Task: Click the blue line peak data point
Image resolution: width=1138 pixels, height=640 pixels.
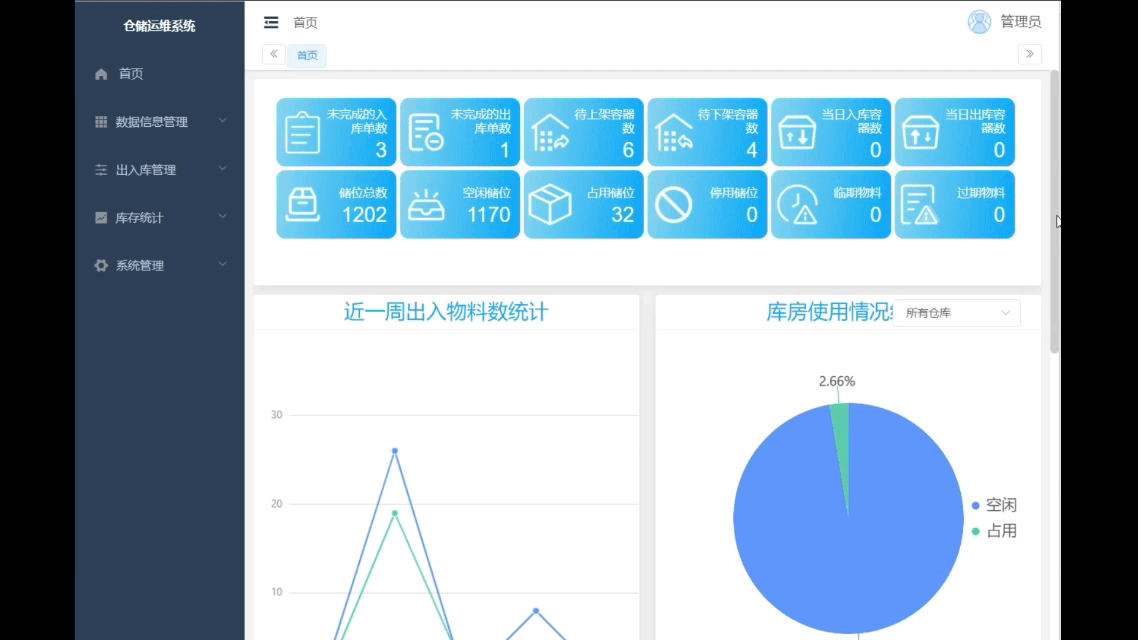Action: tap(395, 451)
